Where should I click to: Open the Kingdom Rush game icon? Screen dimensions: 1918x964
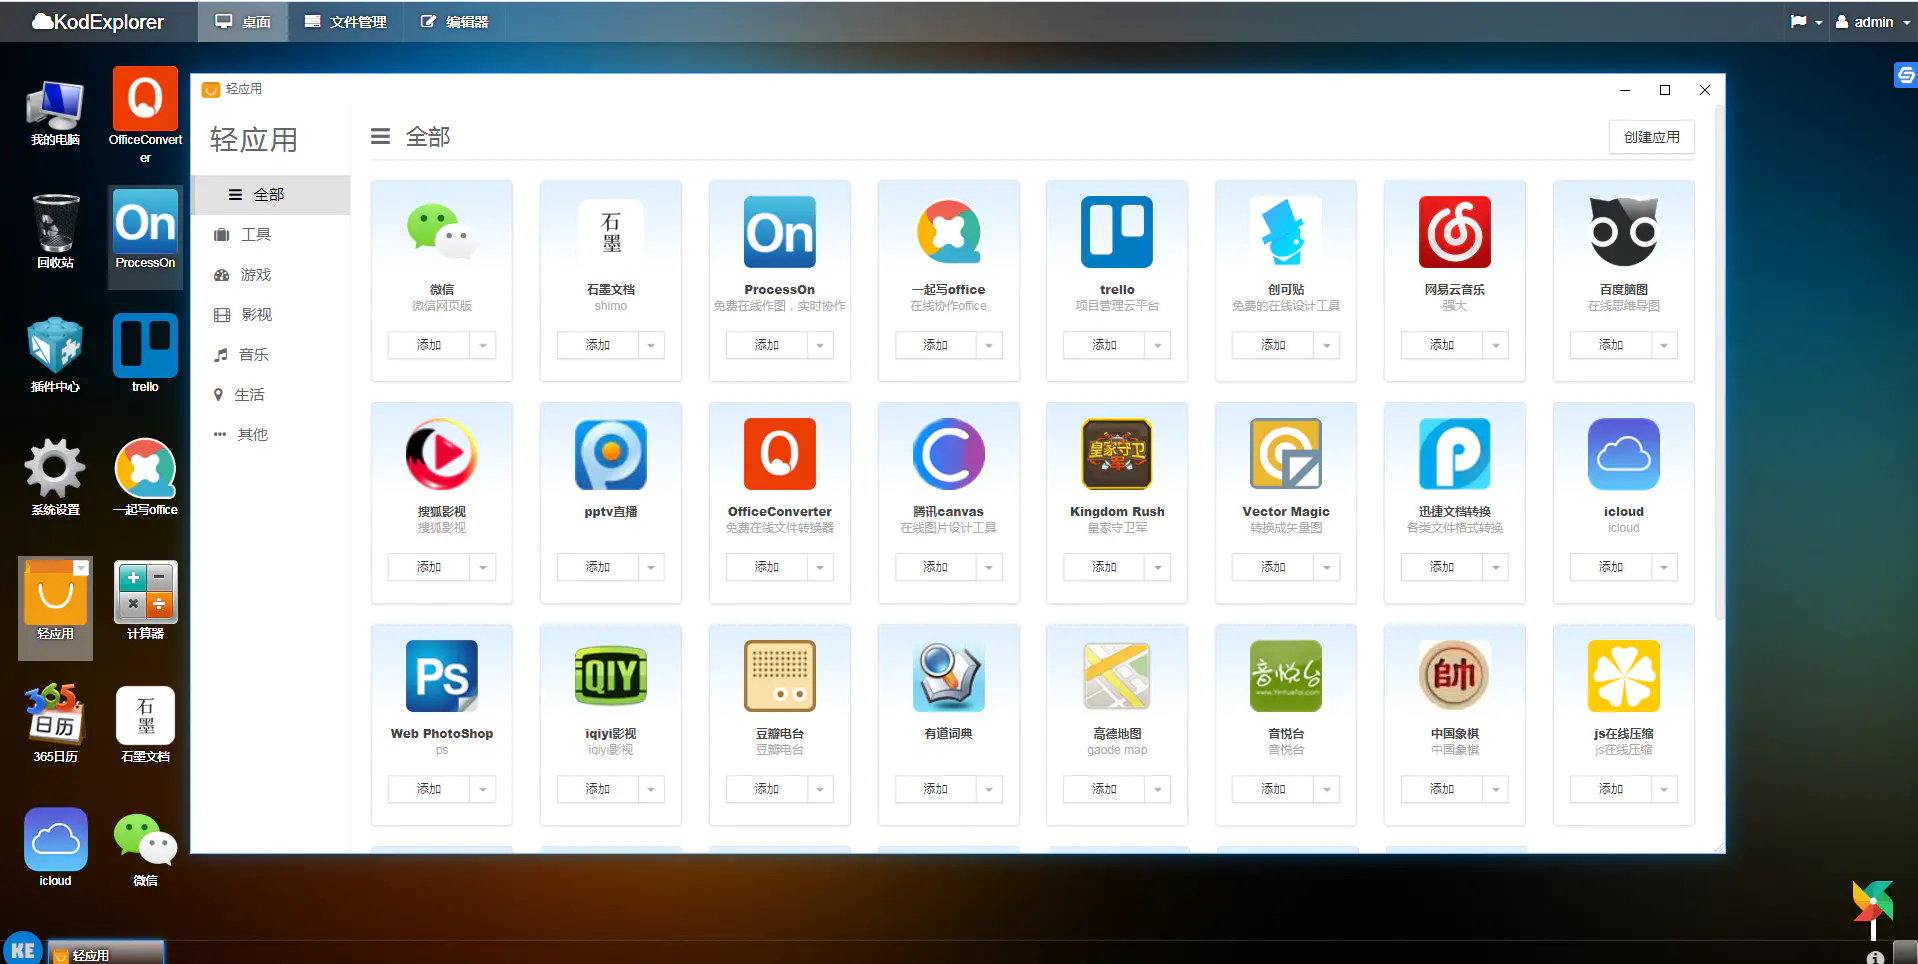coord(1116,454)
